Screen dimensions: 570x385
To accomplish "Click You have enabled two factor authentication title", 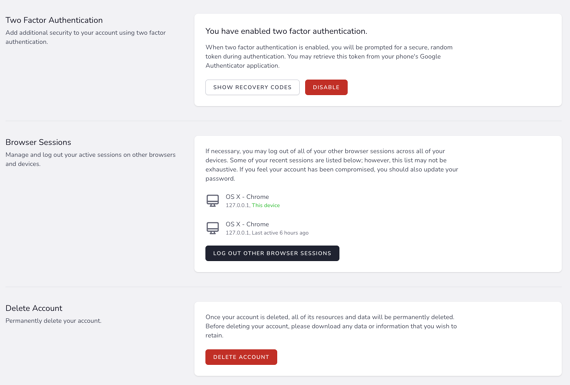I will click(286, 31).
